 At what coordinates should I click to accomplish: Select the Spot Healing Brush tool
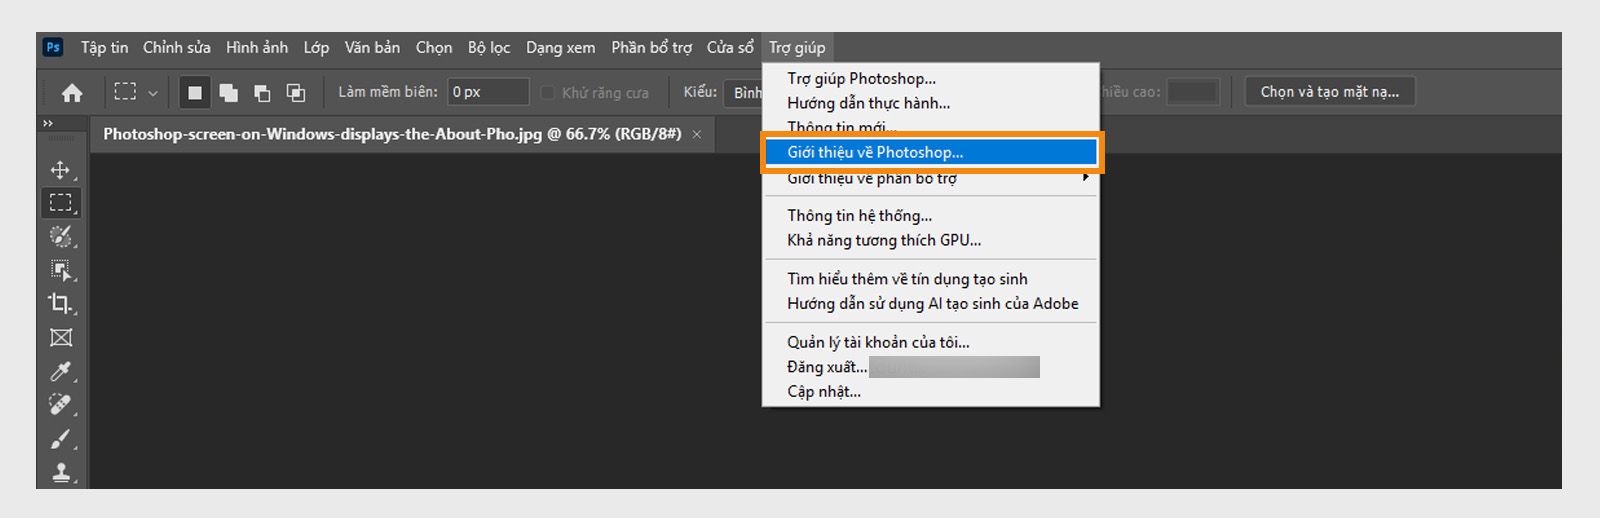click(61, 405)
